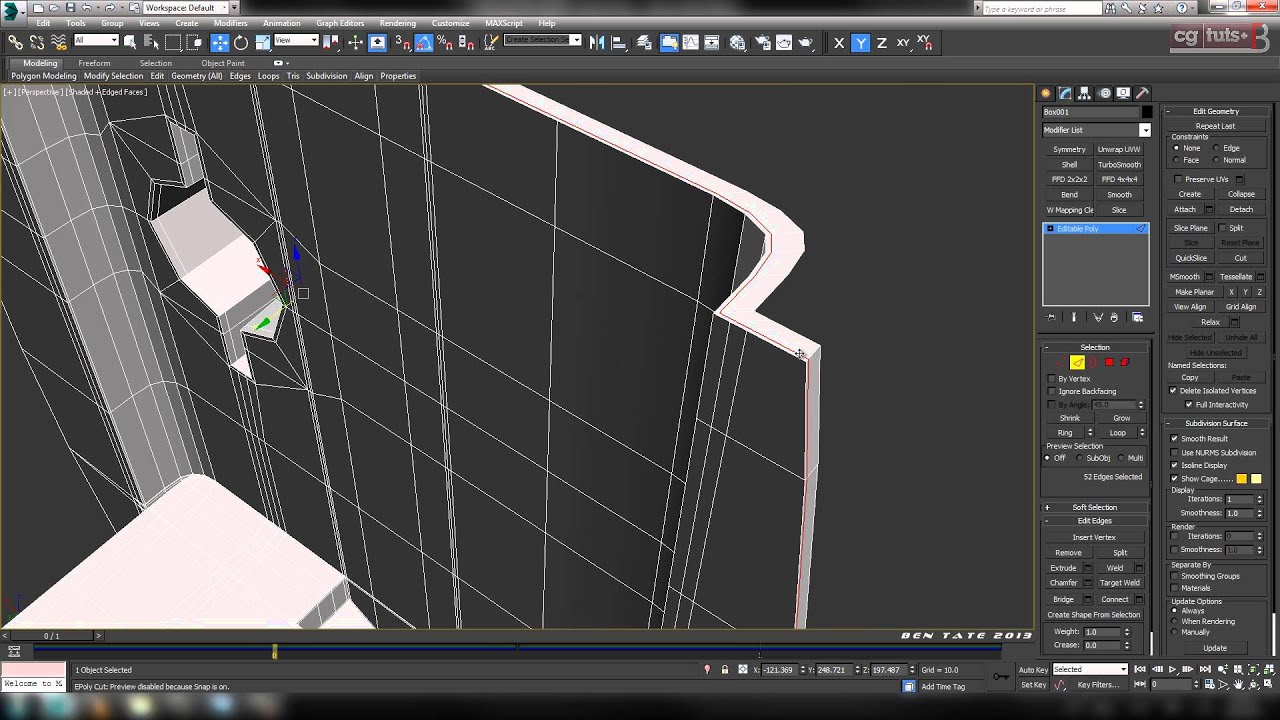This screenshot has width=1280, height=720.
Task: Open the Create command panel tab
Action: pos(1047,93)
